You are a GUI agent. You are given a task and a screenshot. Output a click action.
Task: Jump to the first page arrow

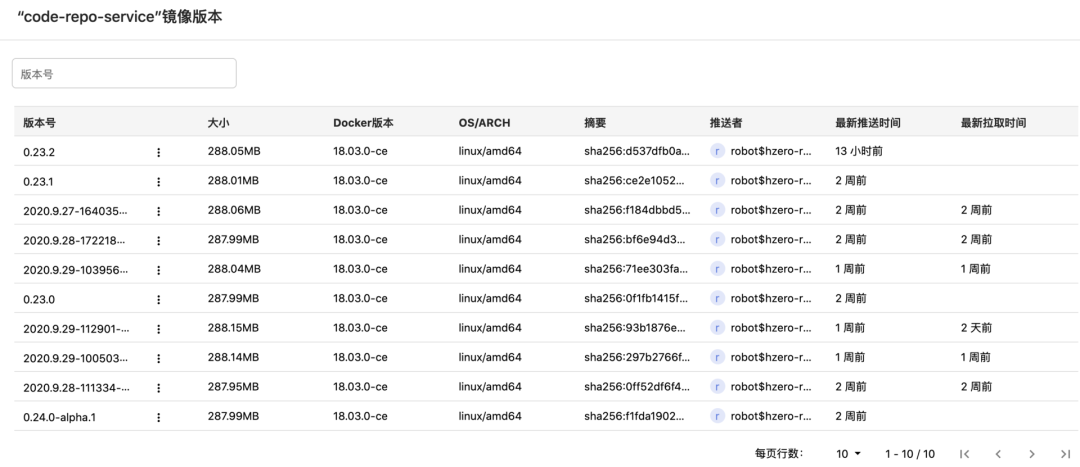(x=964, y=454)
